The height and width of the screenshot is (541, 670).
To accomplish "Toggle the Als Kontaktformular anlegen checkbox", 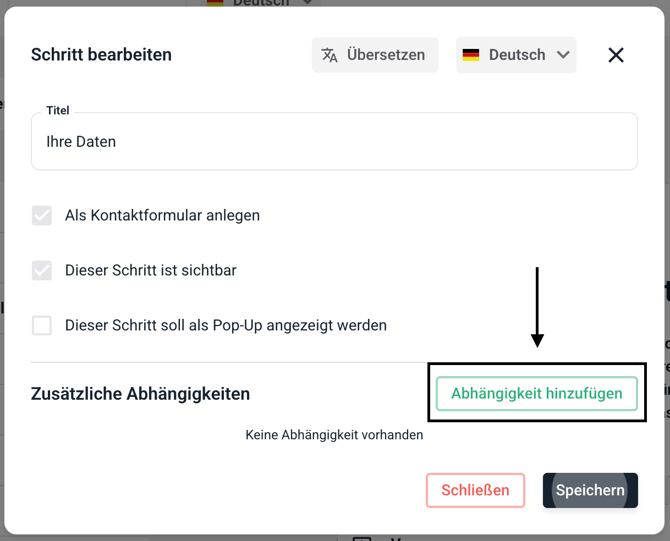I will (42, 215).
